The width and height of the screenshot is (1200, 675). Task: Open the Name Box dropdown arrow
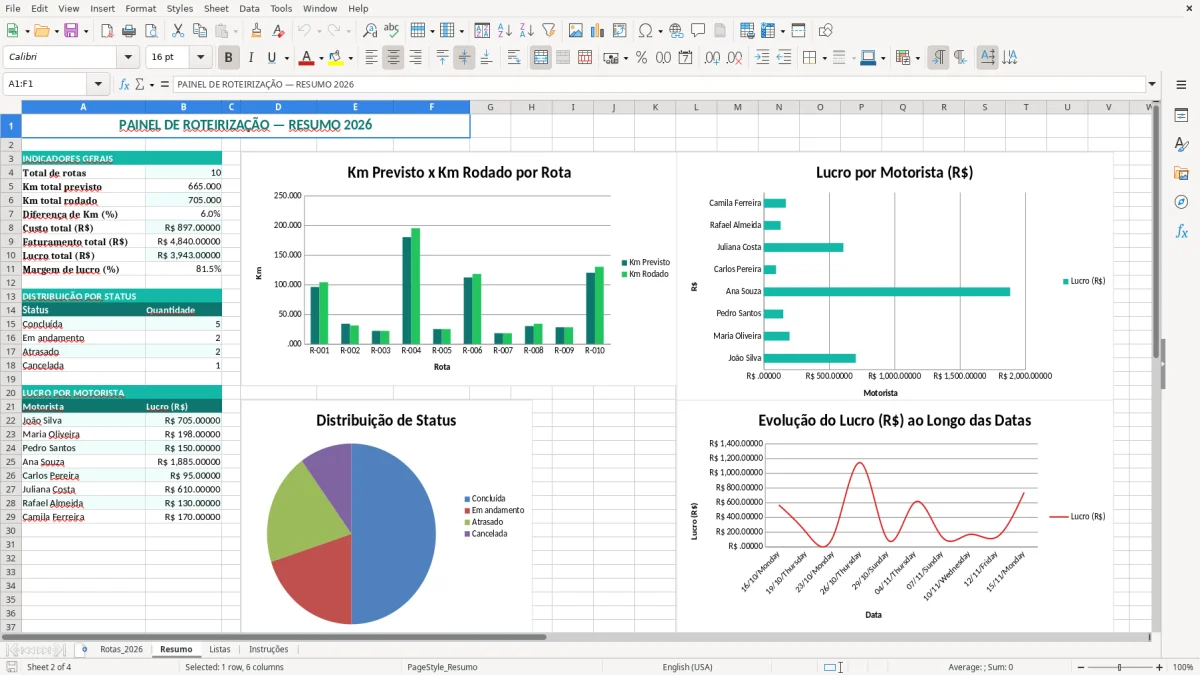tap(98, 84)
